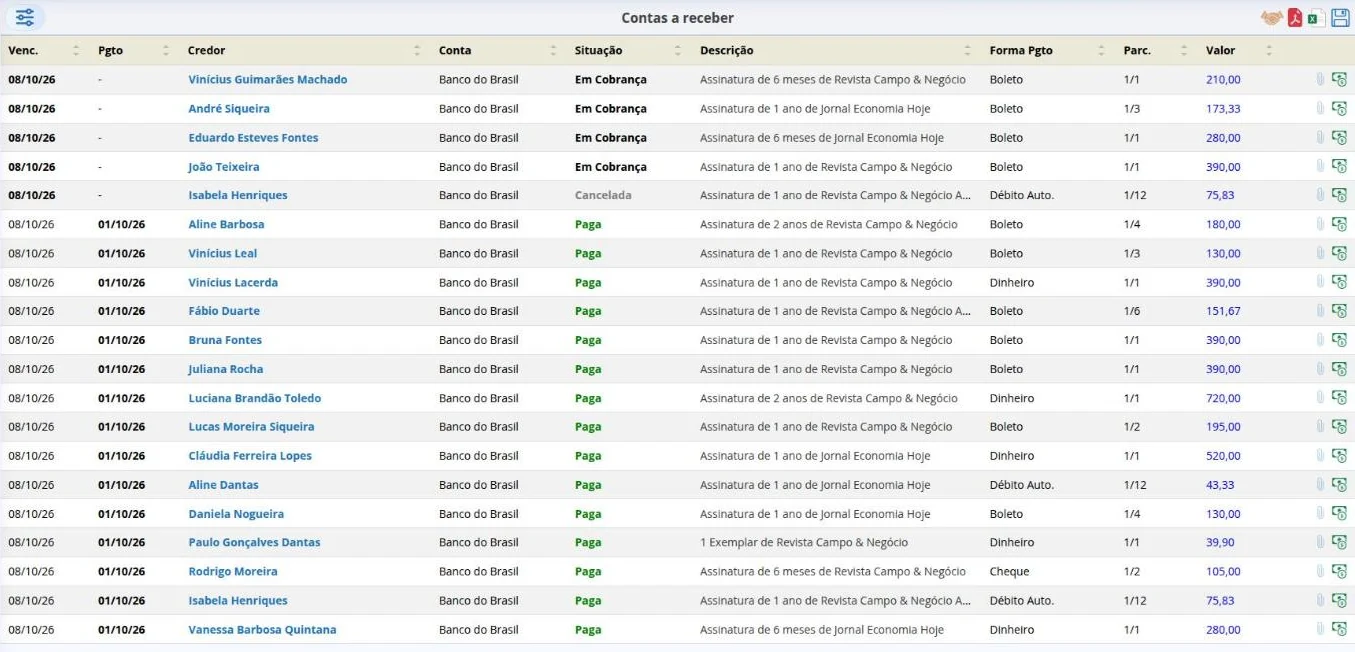Open creditor Luciana Brandão Toledo
This screenshot has height=652, width=1355.
pyautogui.click(x=255, y=398)
